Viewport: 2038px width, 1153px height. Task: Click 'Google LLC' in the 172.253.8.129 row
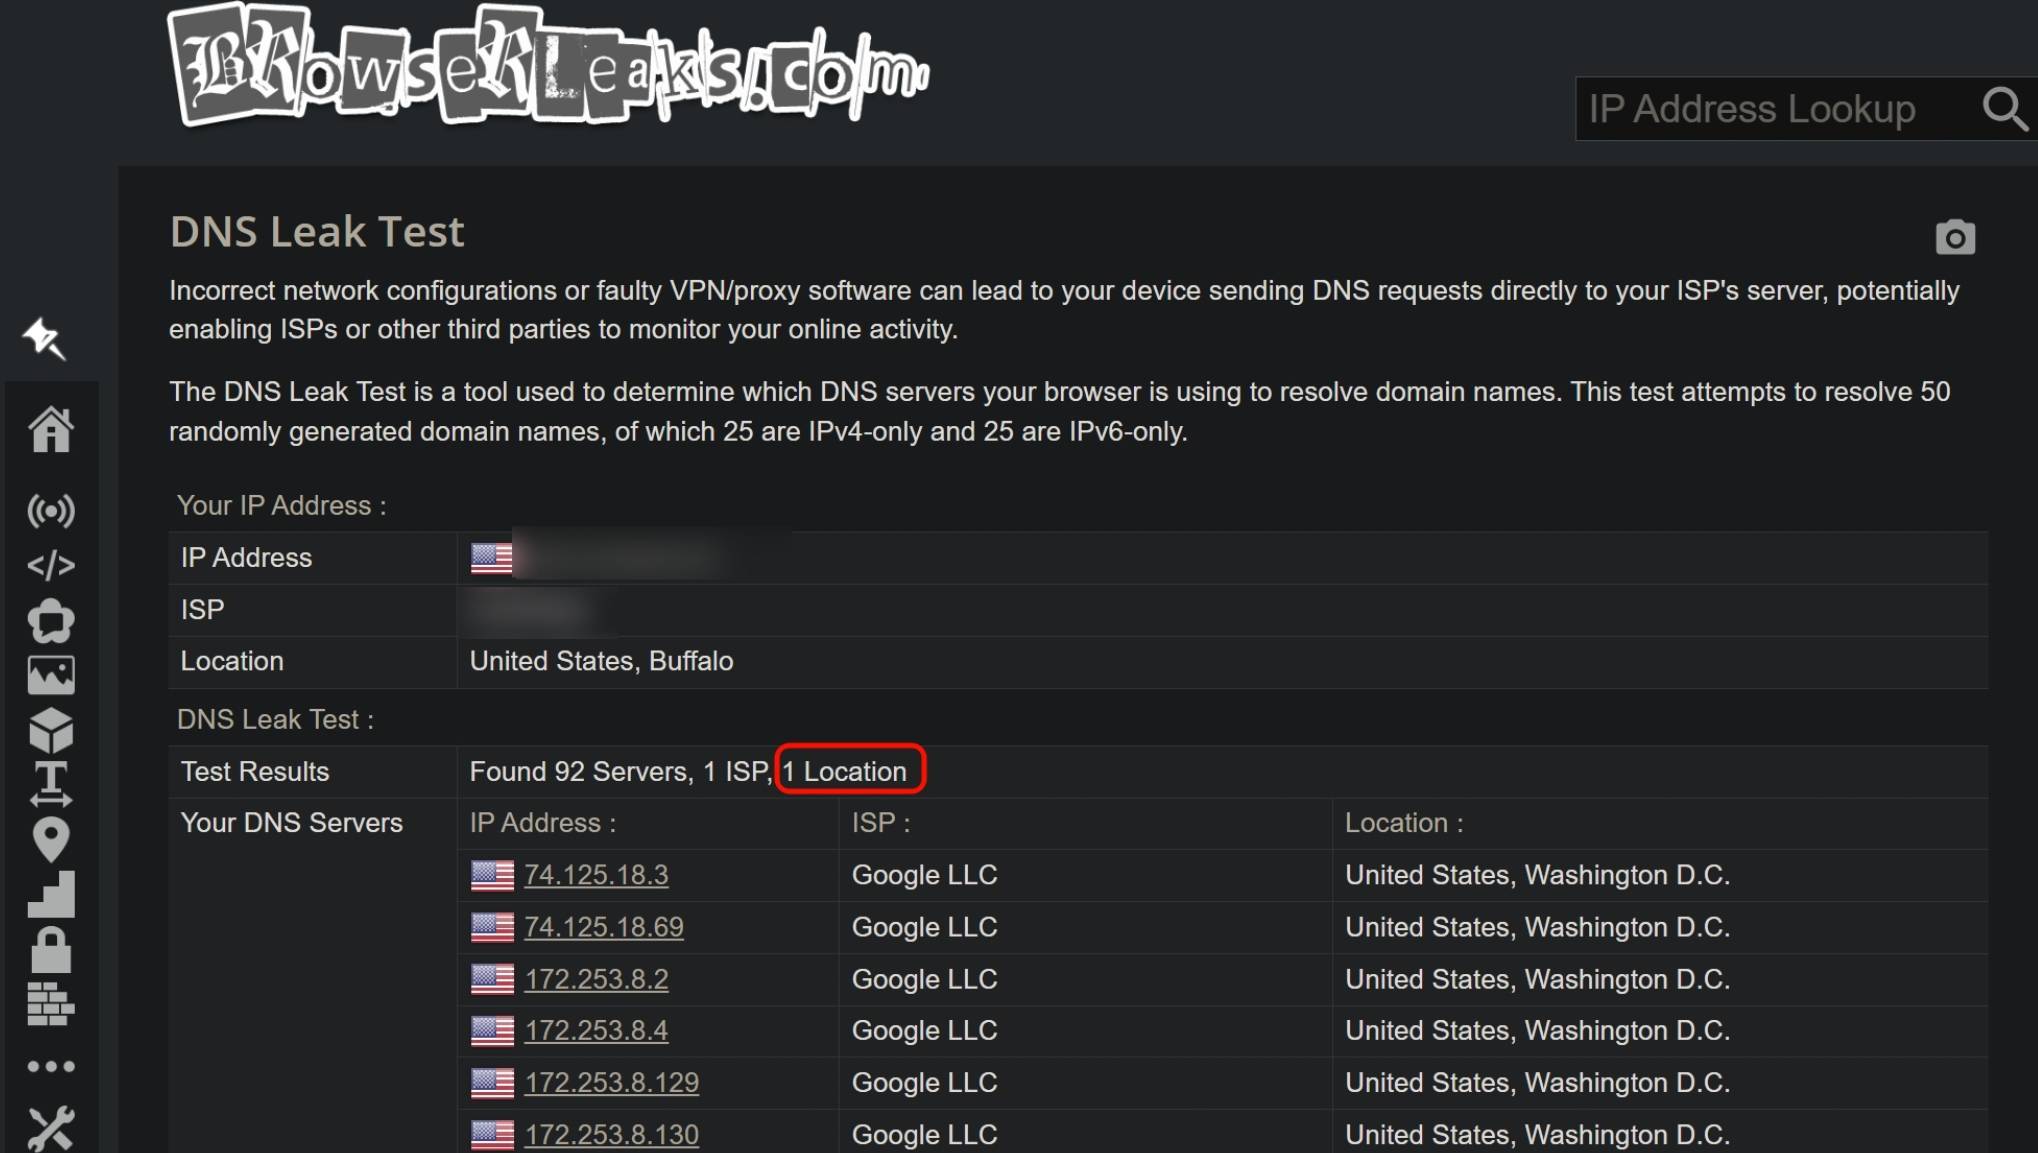(925, 1082)
